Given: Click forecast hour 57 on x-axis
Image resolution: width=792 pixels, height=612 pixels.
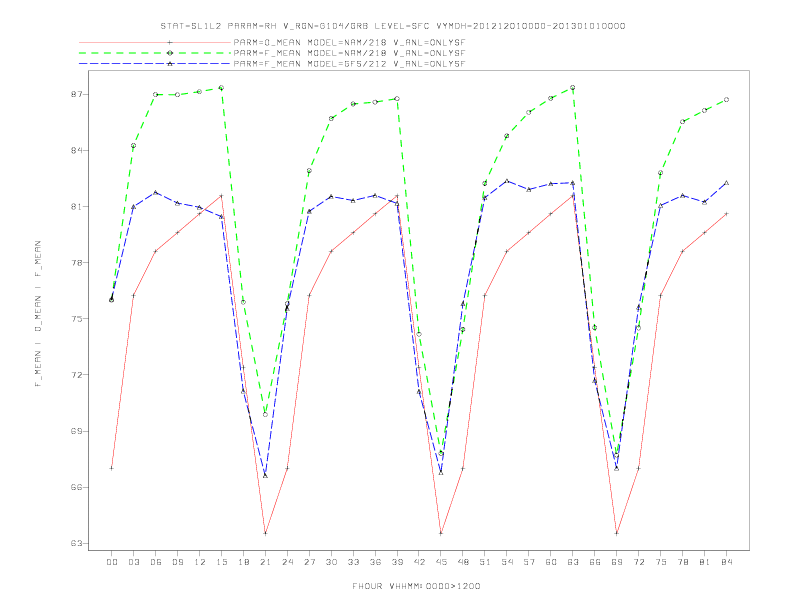Looking at the screenshot, I should (x=529, y=562).
